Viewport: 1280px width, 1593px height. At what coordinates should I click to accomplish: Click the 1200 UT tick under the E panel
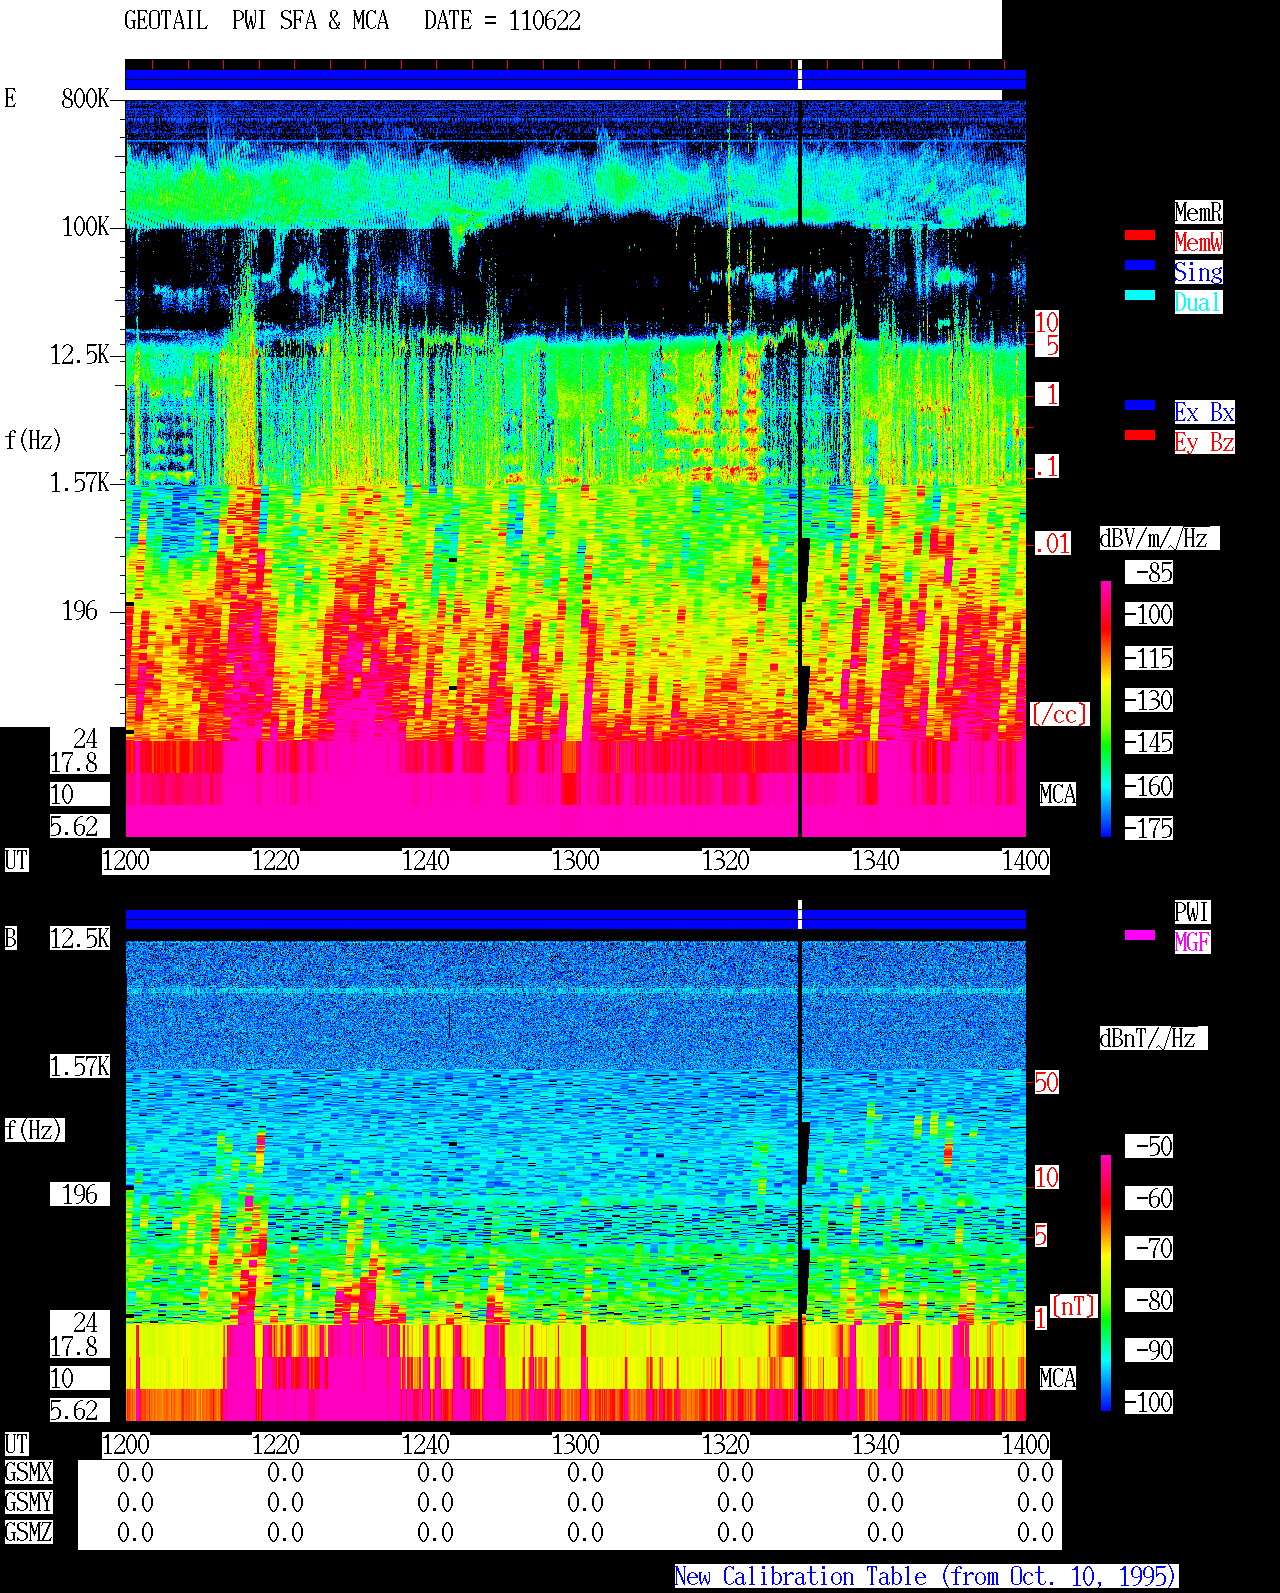(126, 860)
